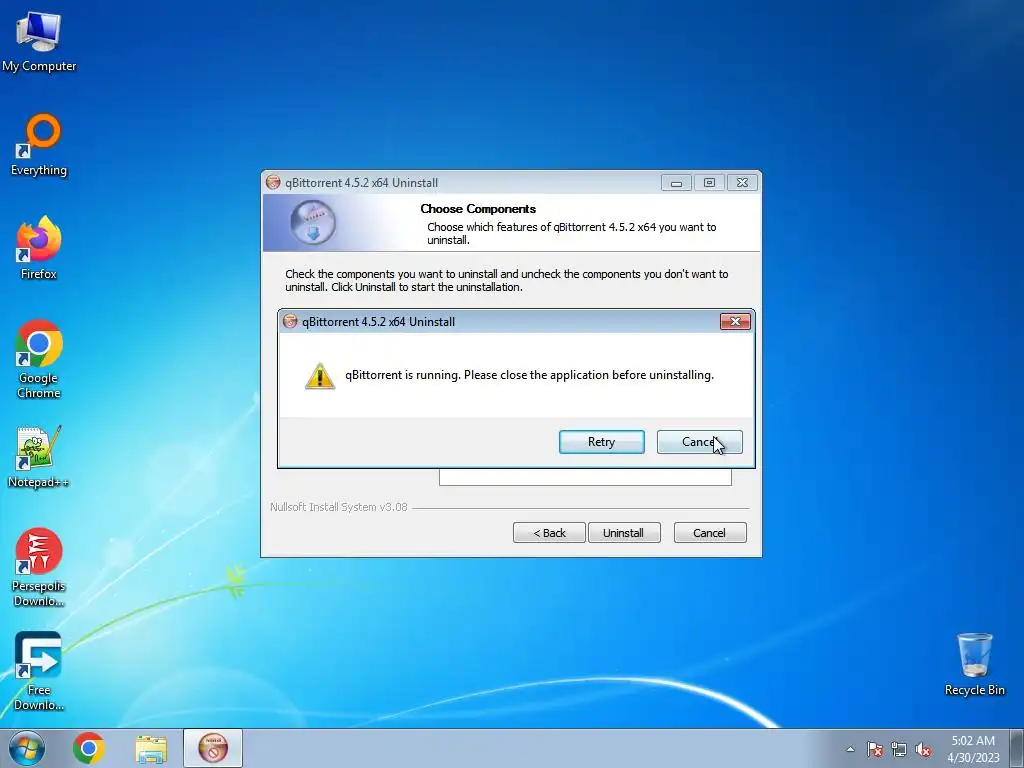Open the Everything search shortcut
Screen dimensions: 1024x768
(39, 145)
